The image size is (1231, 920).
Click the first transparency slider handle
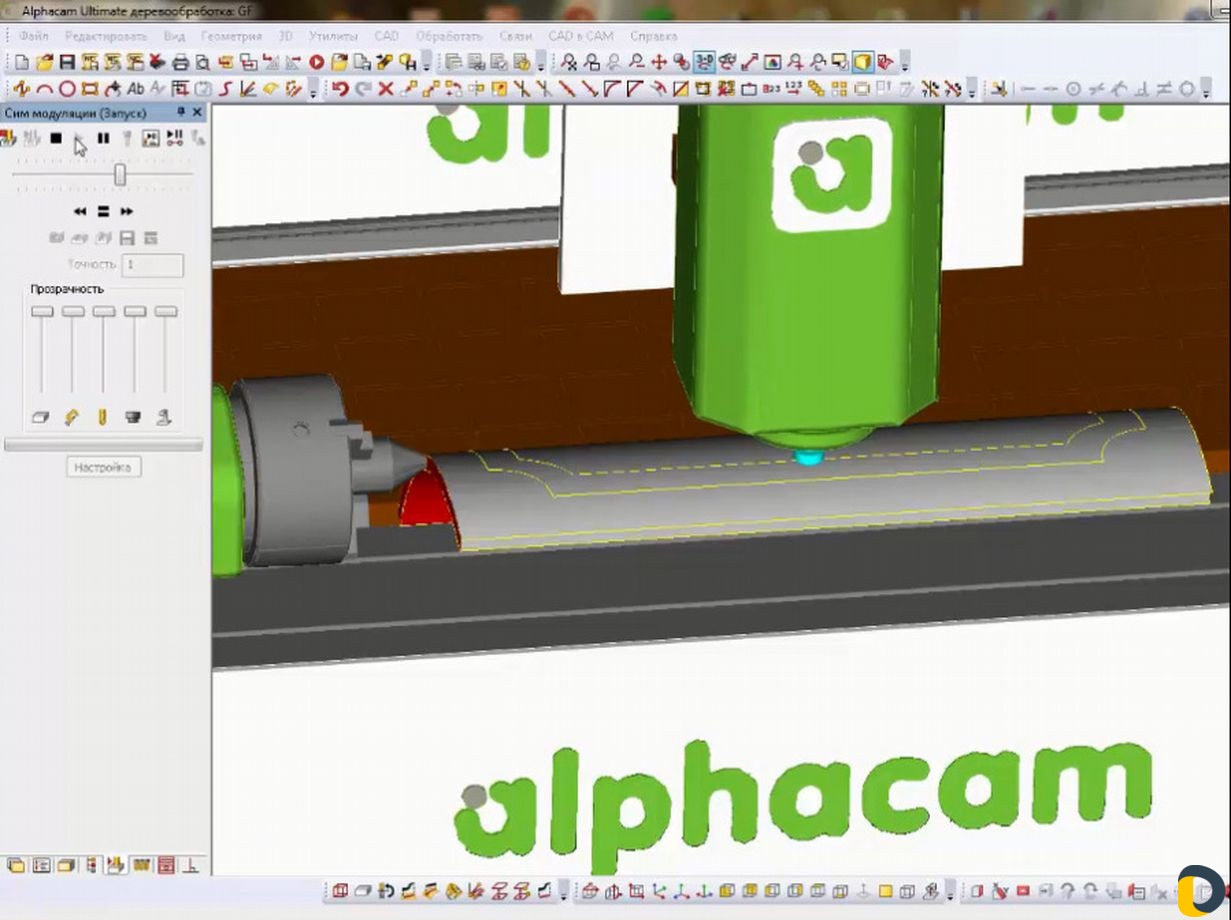42,312
